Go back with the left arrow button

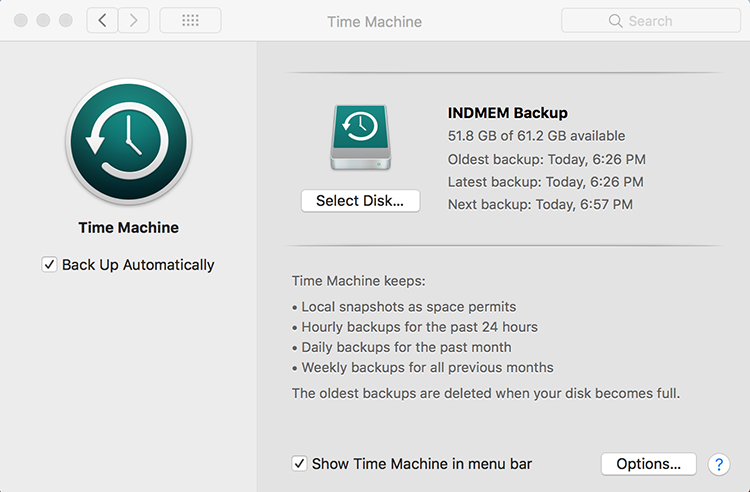pos(101,21)
